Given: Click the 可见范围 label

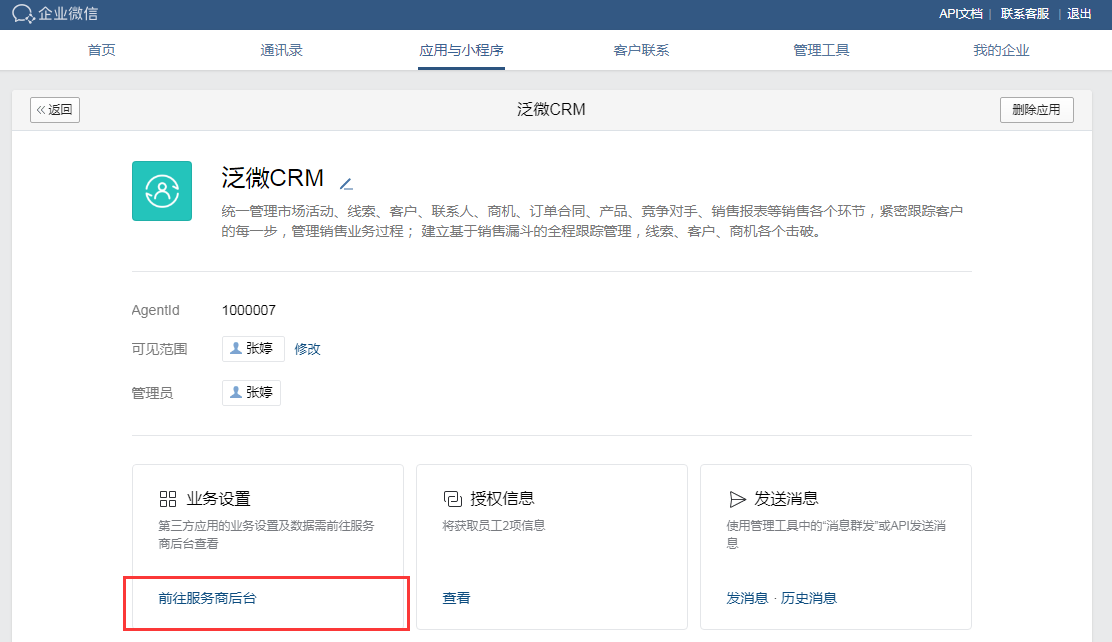Looking at the screenshot, I should click(x=160, y=349).
